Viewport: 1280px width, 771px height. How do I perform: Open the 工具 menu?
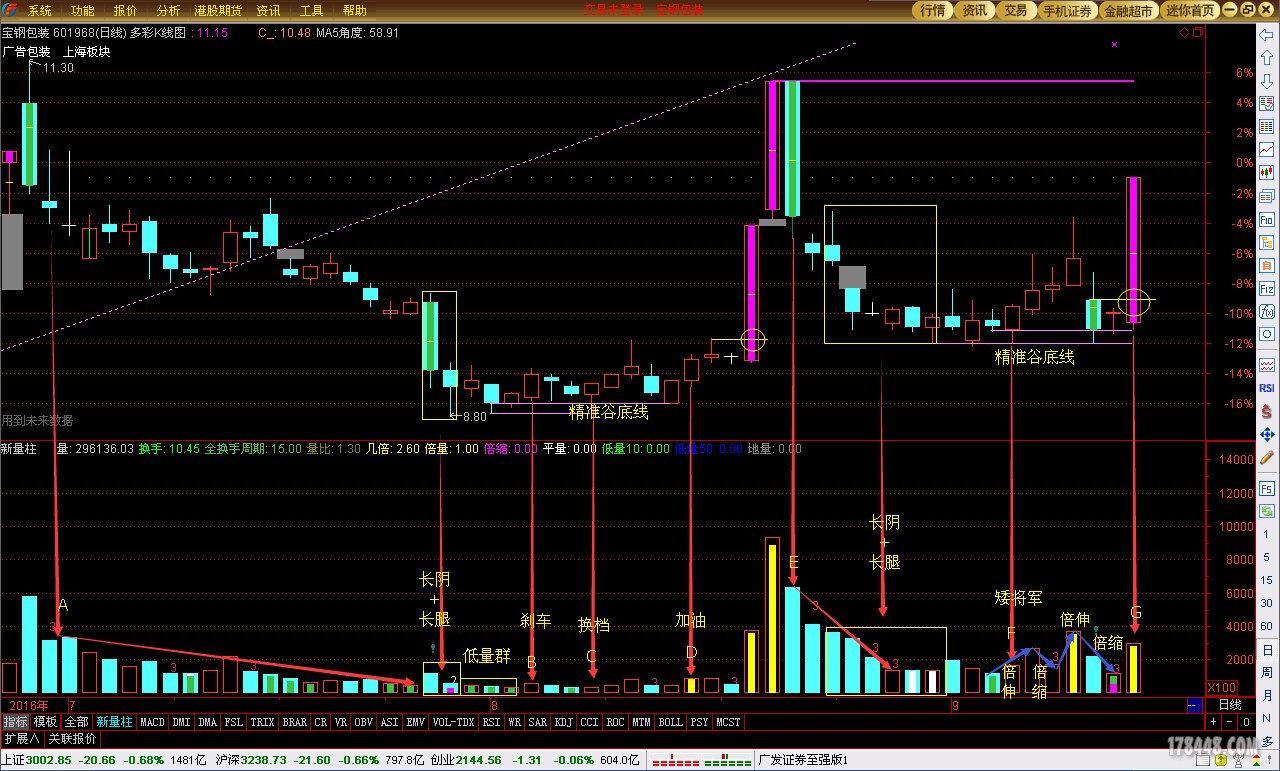coord(312,10)
